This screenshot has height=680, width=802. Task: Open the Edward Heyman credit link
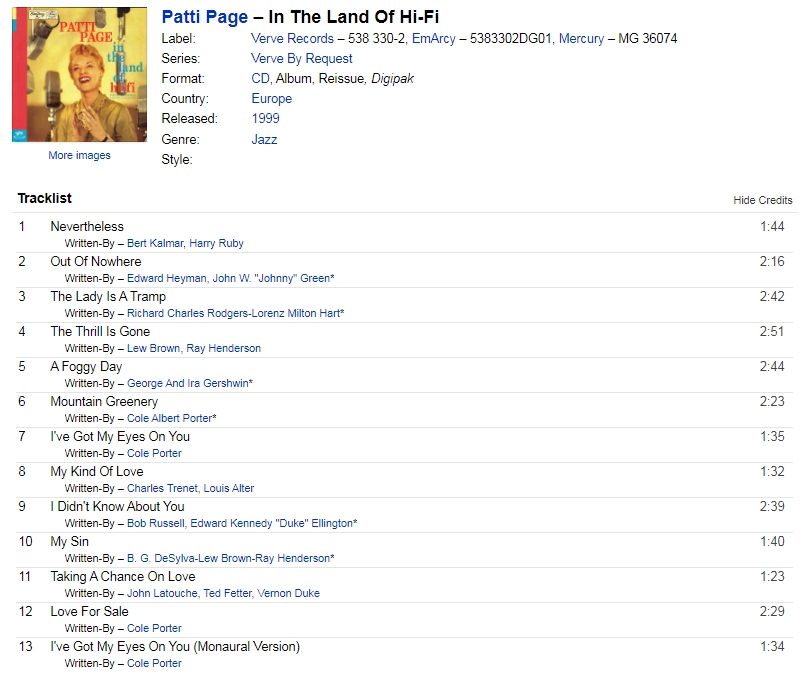[167, 278]
